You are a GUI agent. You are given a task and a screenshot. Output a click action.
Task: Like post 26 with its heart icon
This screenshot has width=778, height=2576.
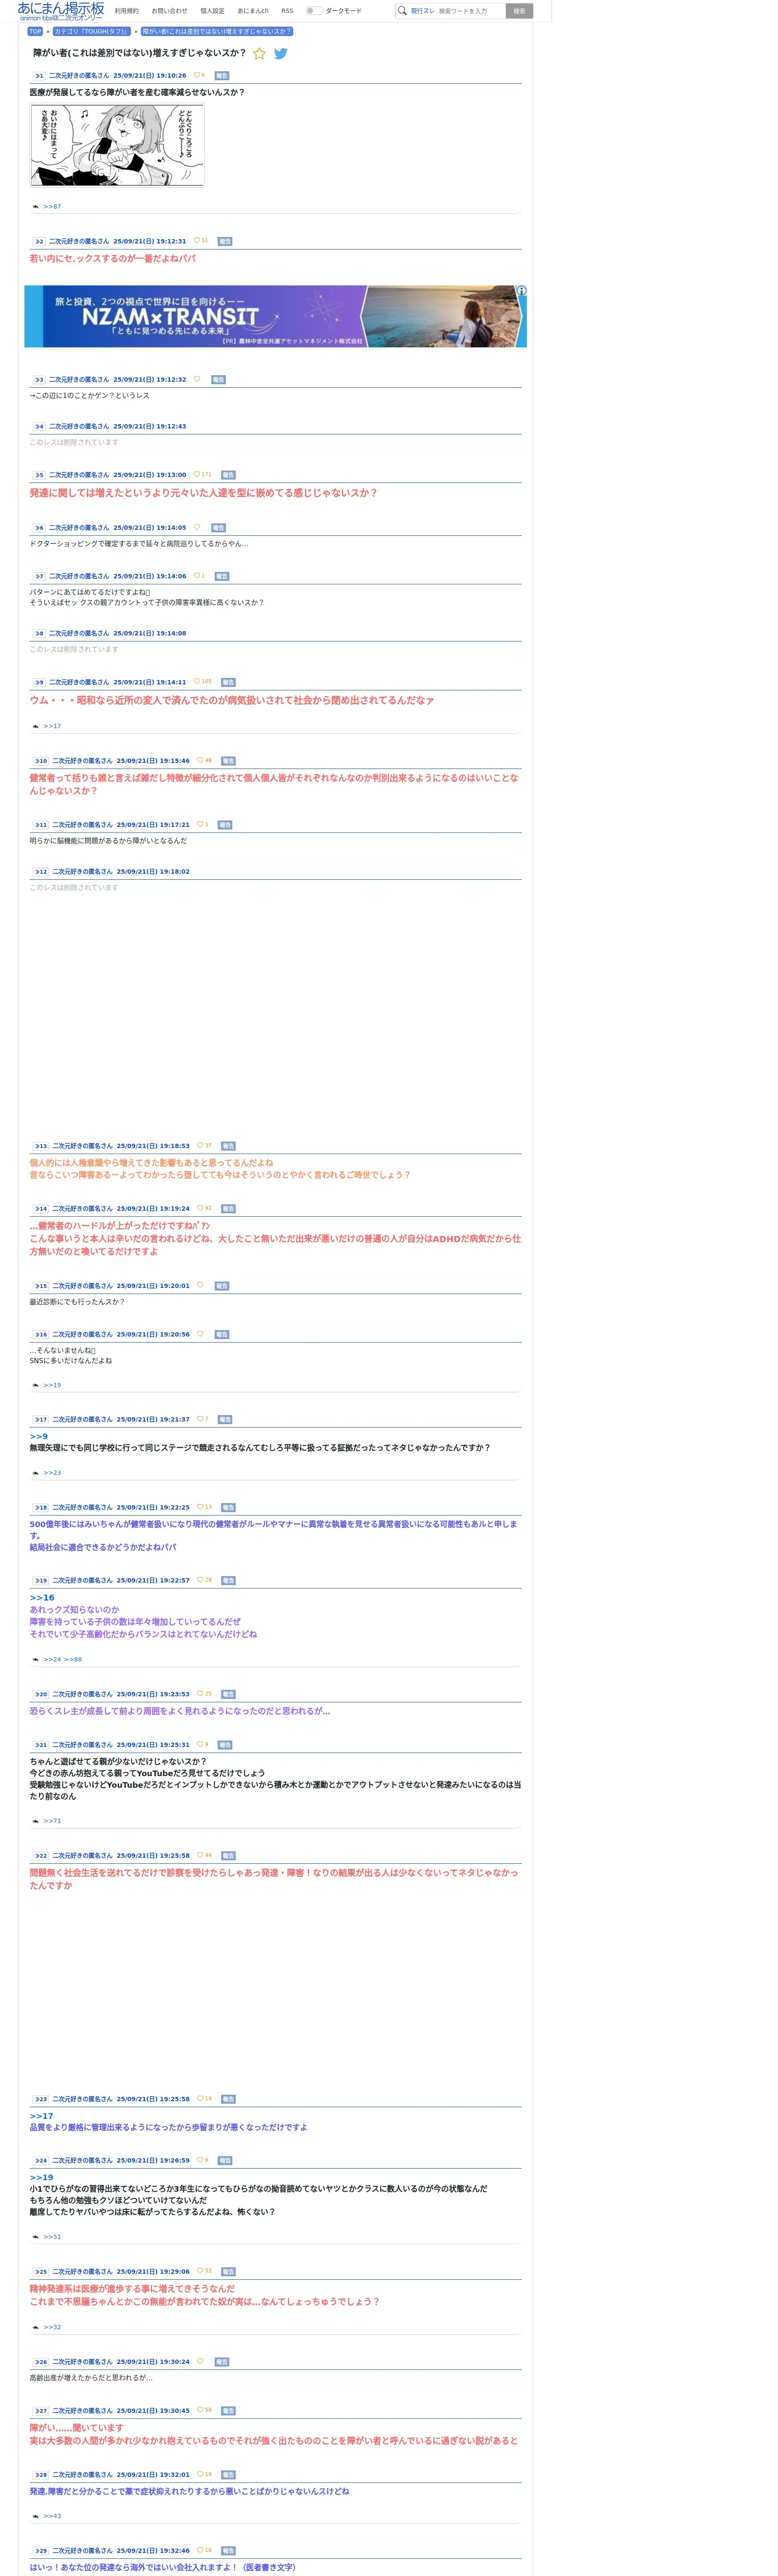200,2361
